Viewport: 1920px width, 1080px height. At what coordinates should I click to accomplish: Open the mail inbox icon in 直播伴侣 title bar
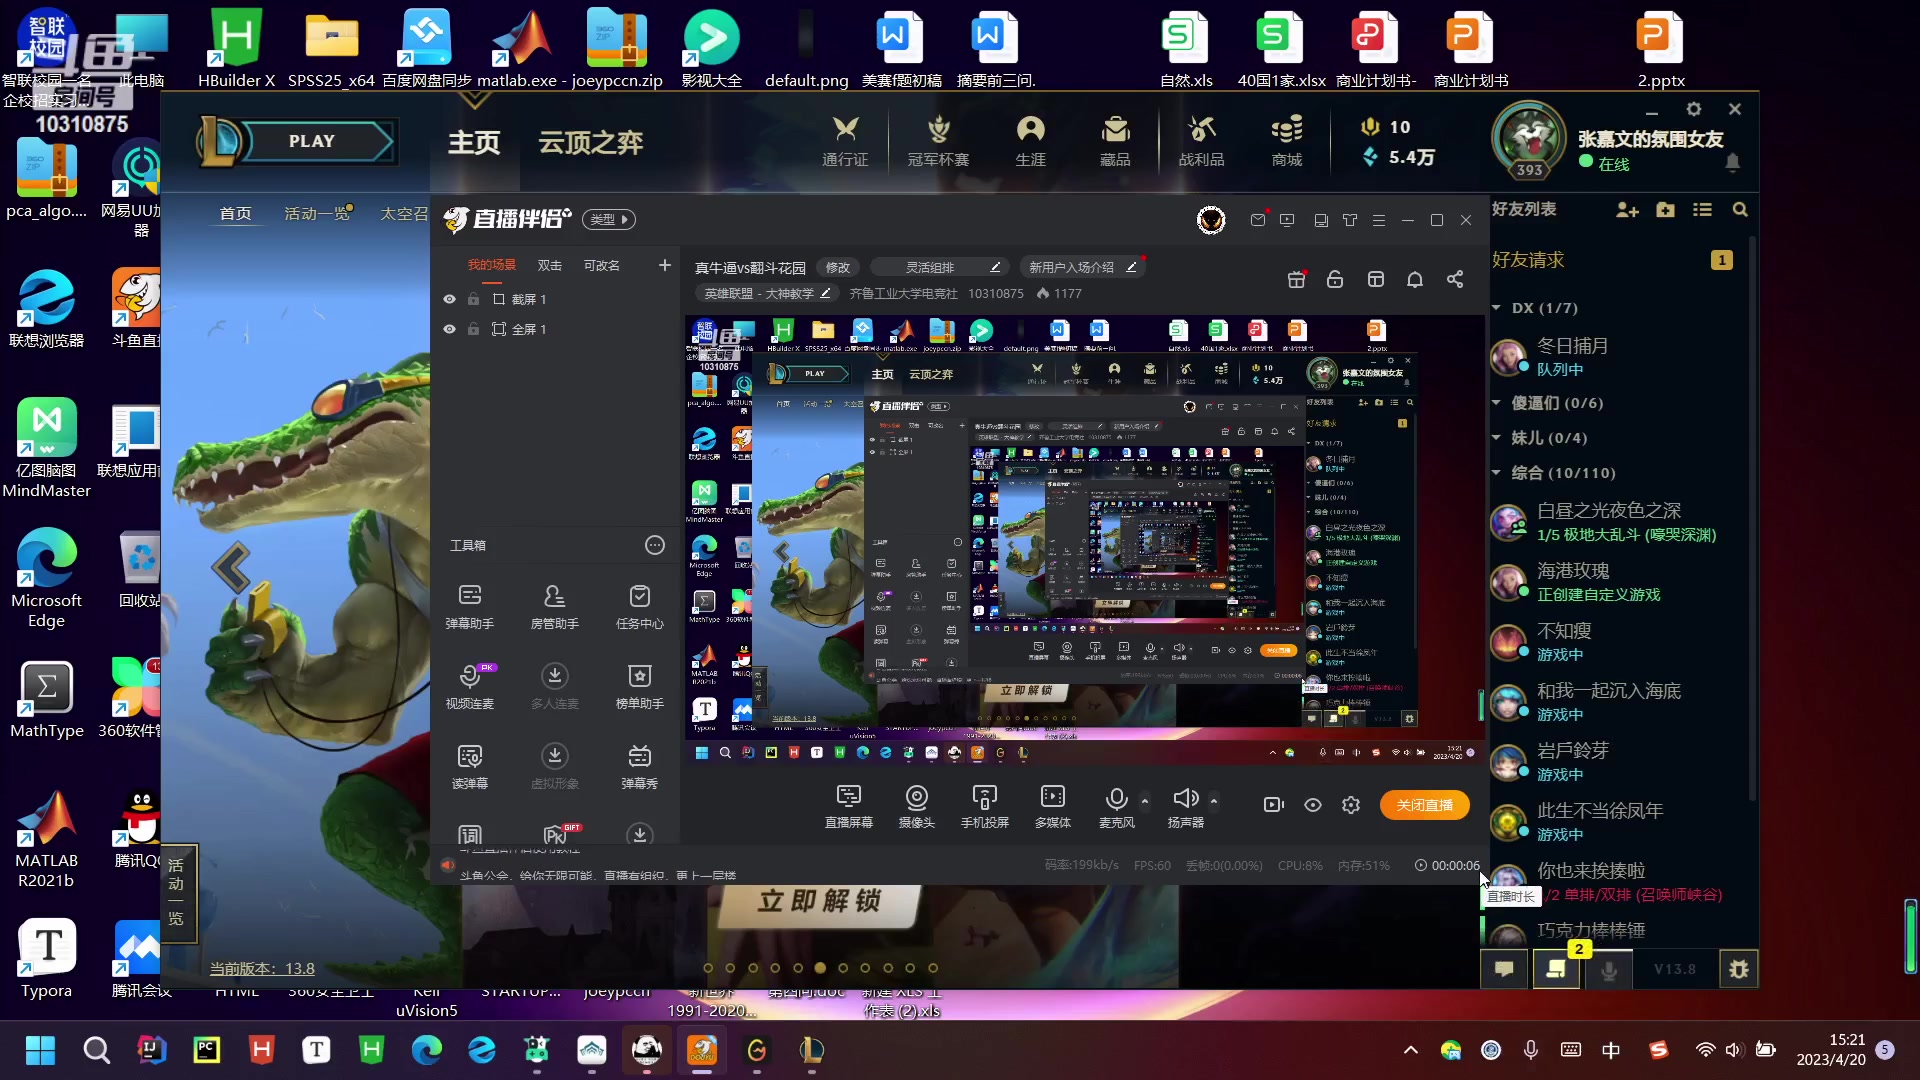pyautogui.click(x=1258, y=220)
